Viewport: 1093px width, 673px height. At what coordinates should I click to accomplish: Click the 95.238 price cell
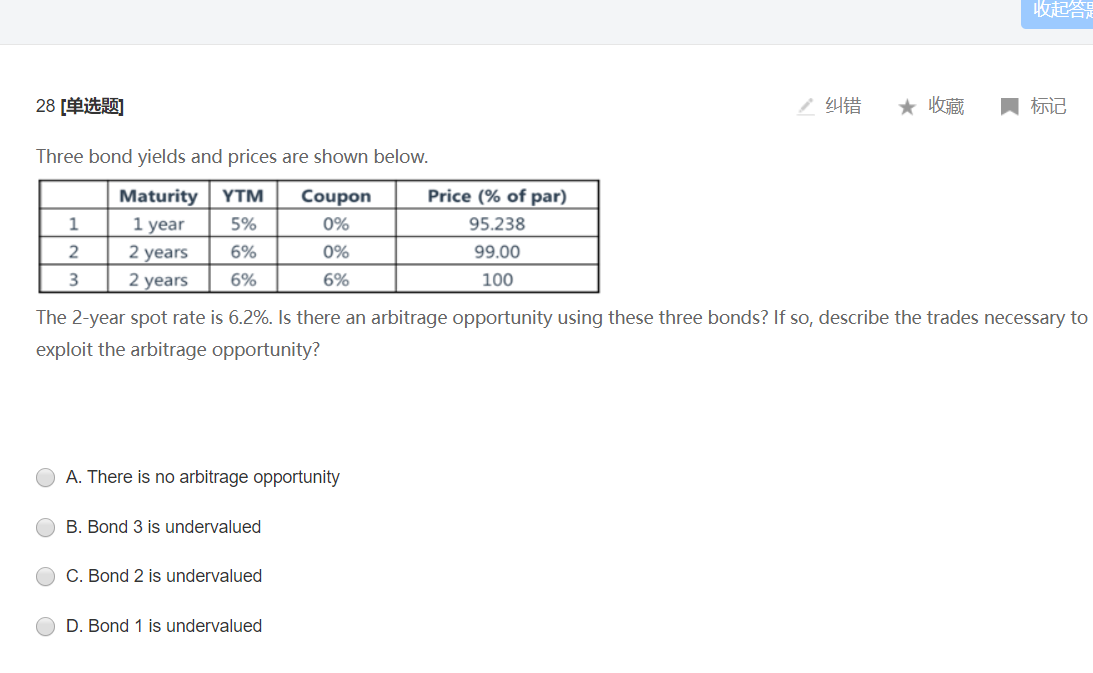(x=497, y=224)
